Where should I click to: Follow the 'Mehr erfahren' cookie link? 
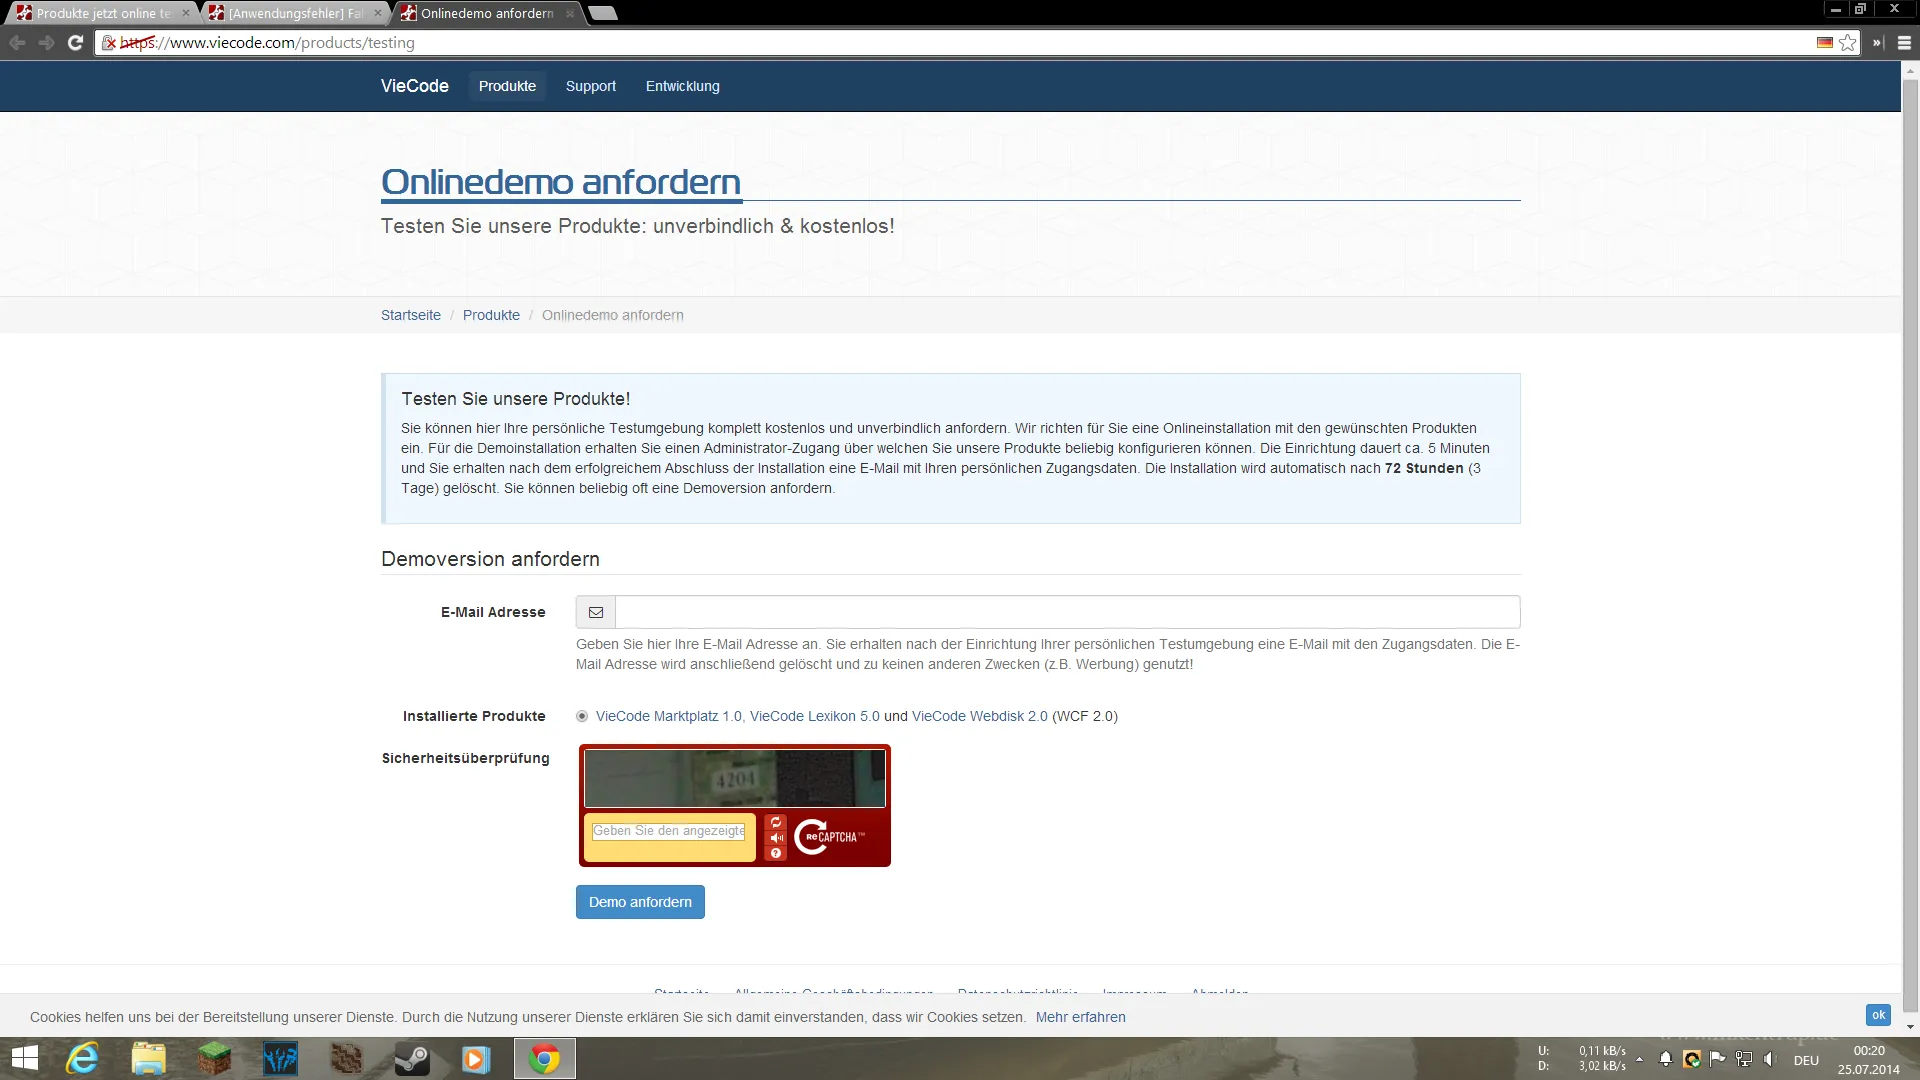[1080, 1017]
